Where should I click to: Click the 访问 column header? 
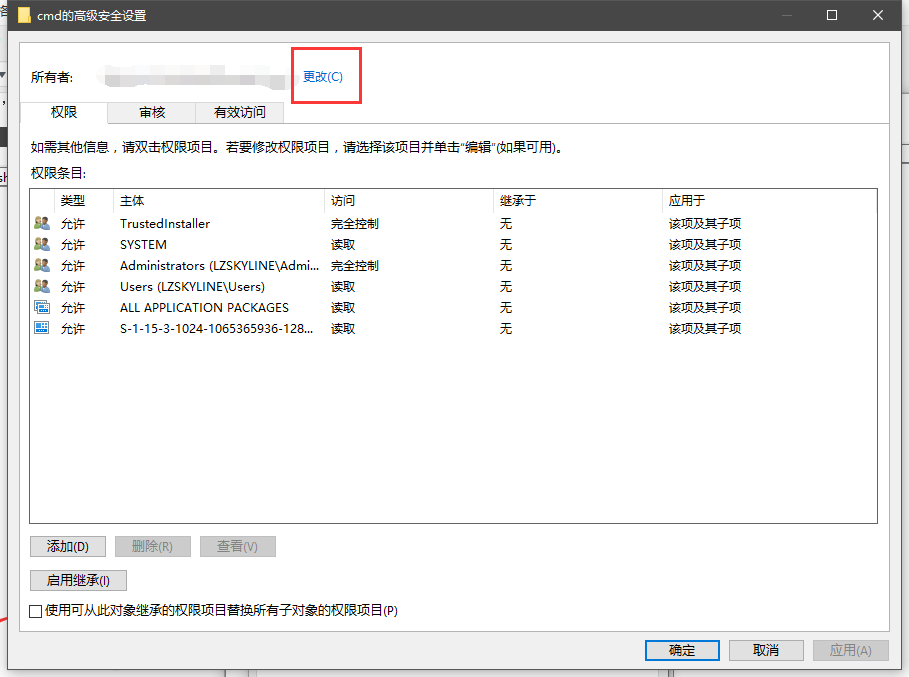pyautogui.click(x=408, y=201)
